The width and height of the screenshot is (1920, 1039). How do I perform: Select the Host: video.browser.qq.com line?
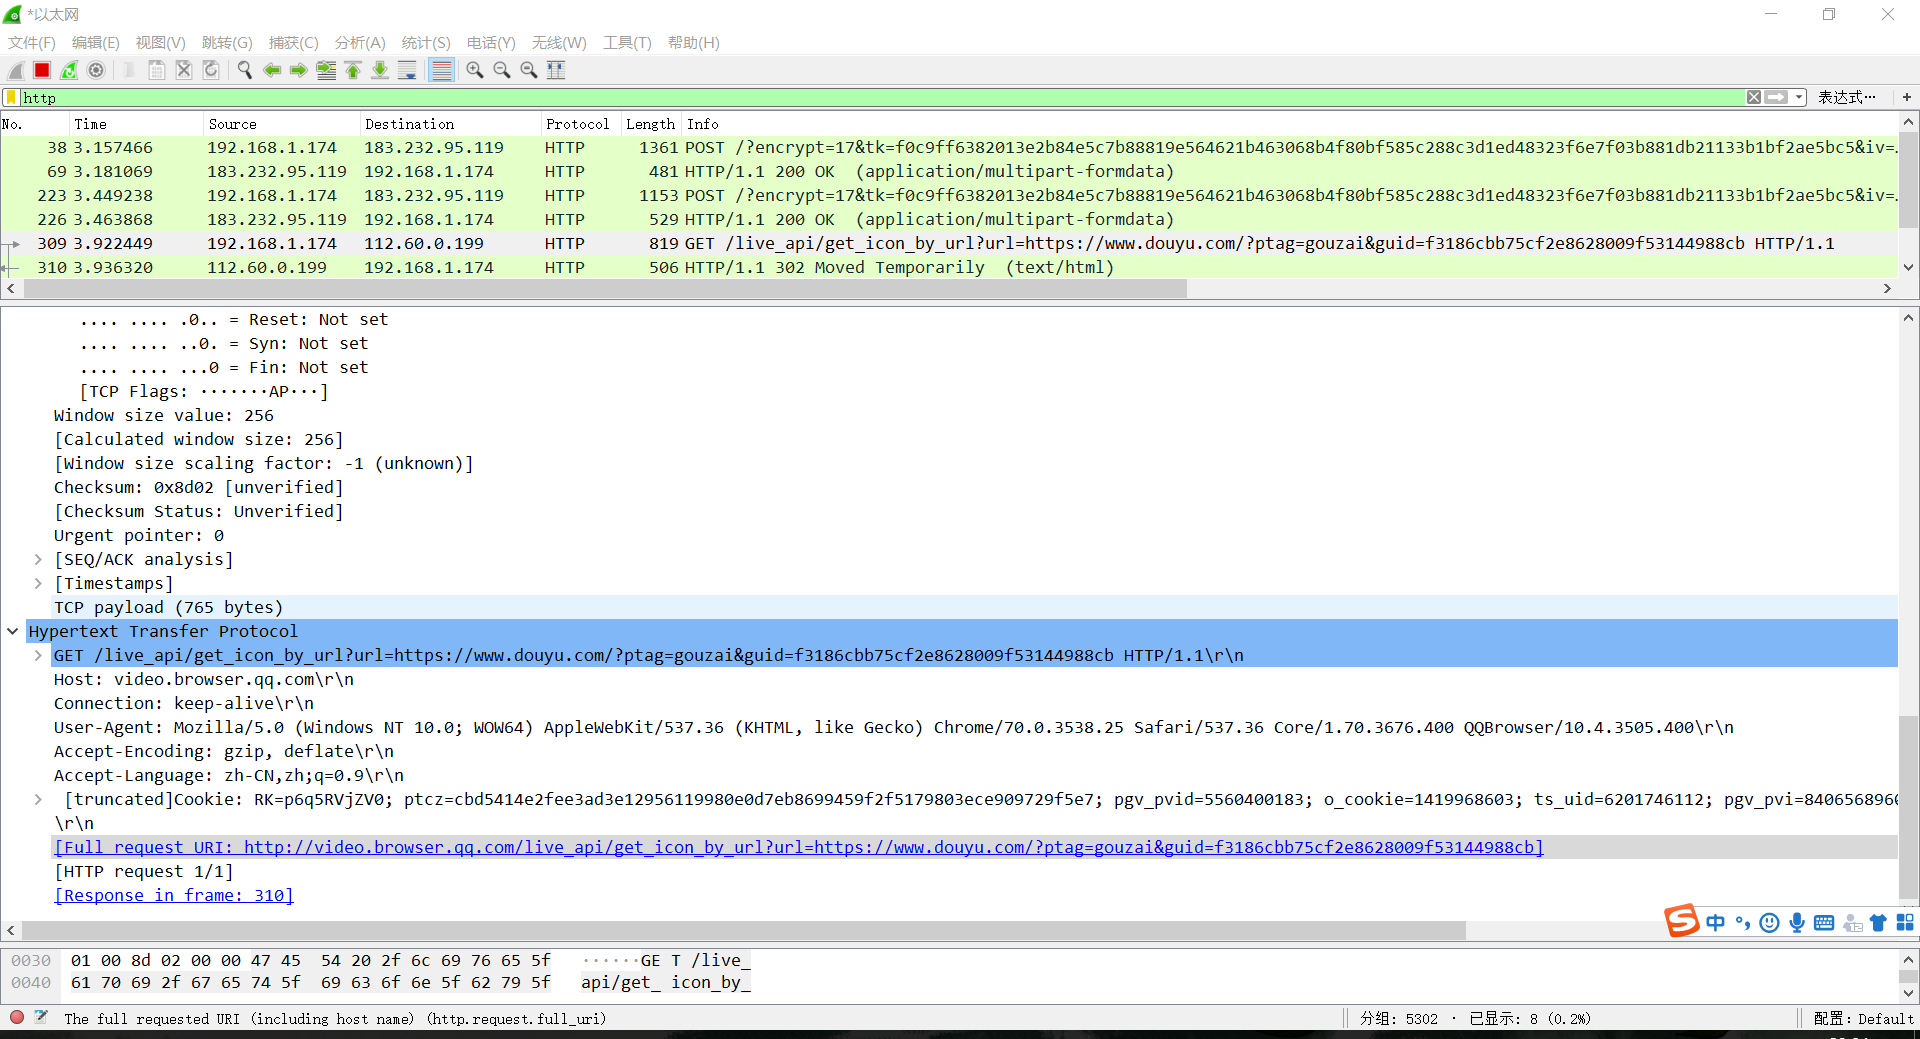click(x=204, y=679)
